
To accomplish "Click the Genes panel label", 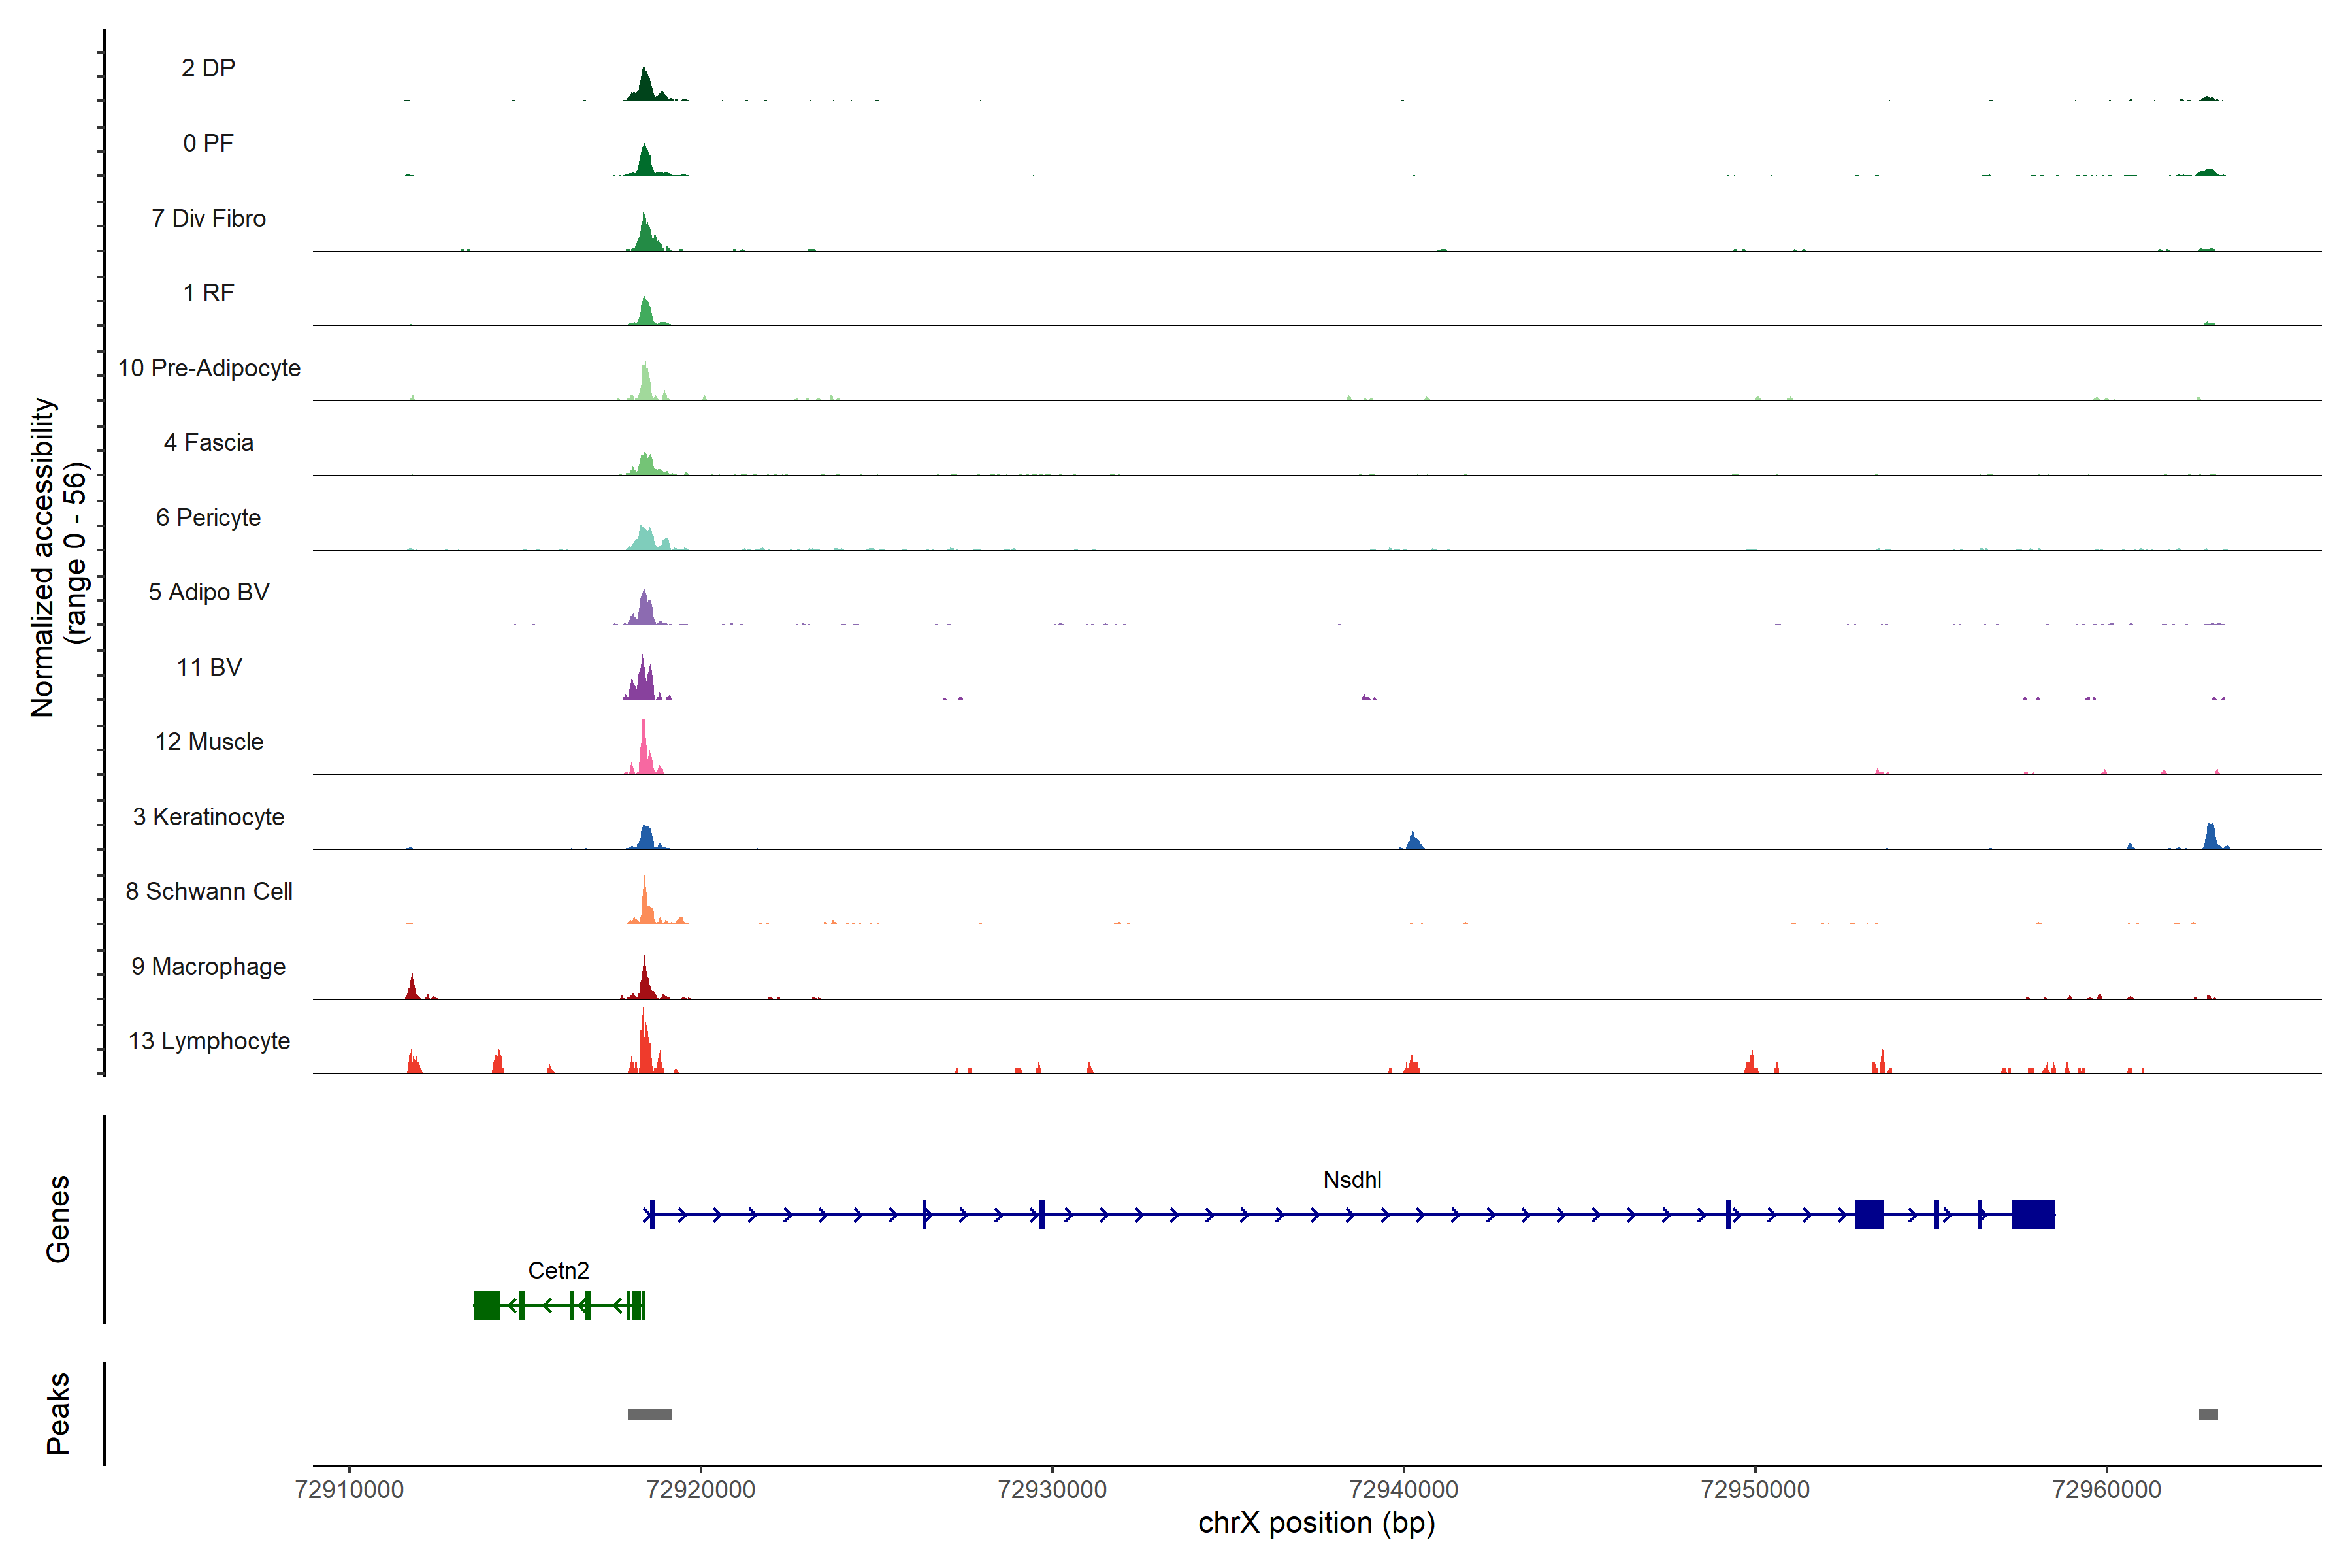I will point(58,1218).
